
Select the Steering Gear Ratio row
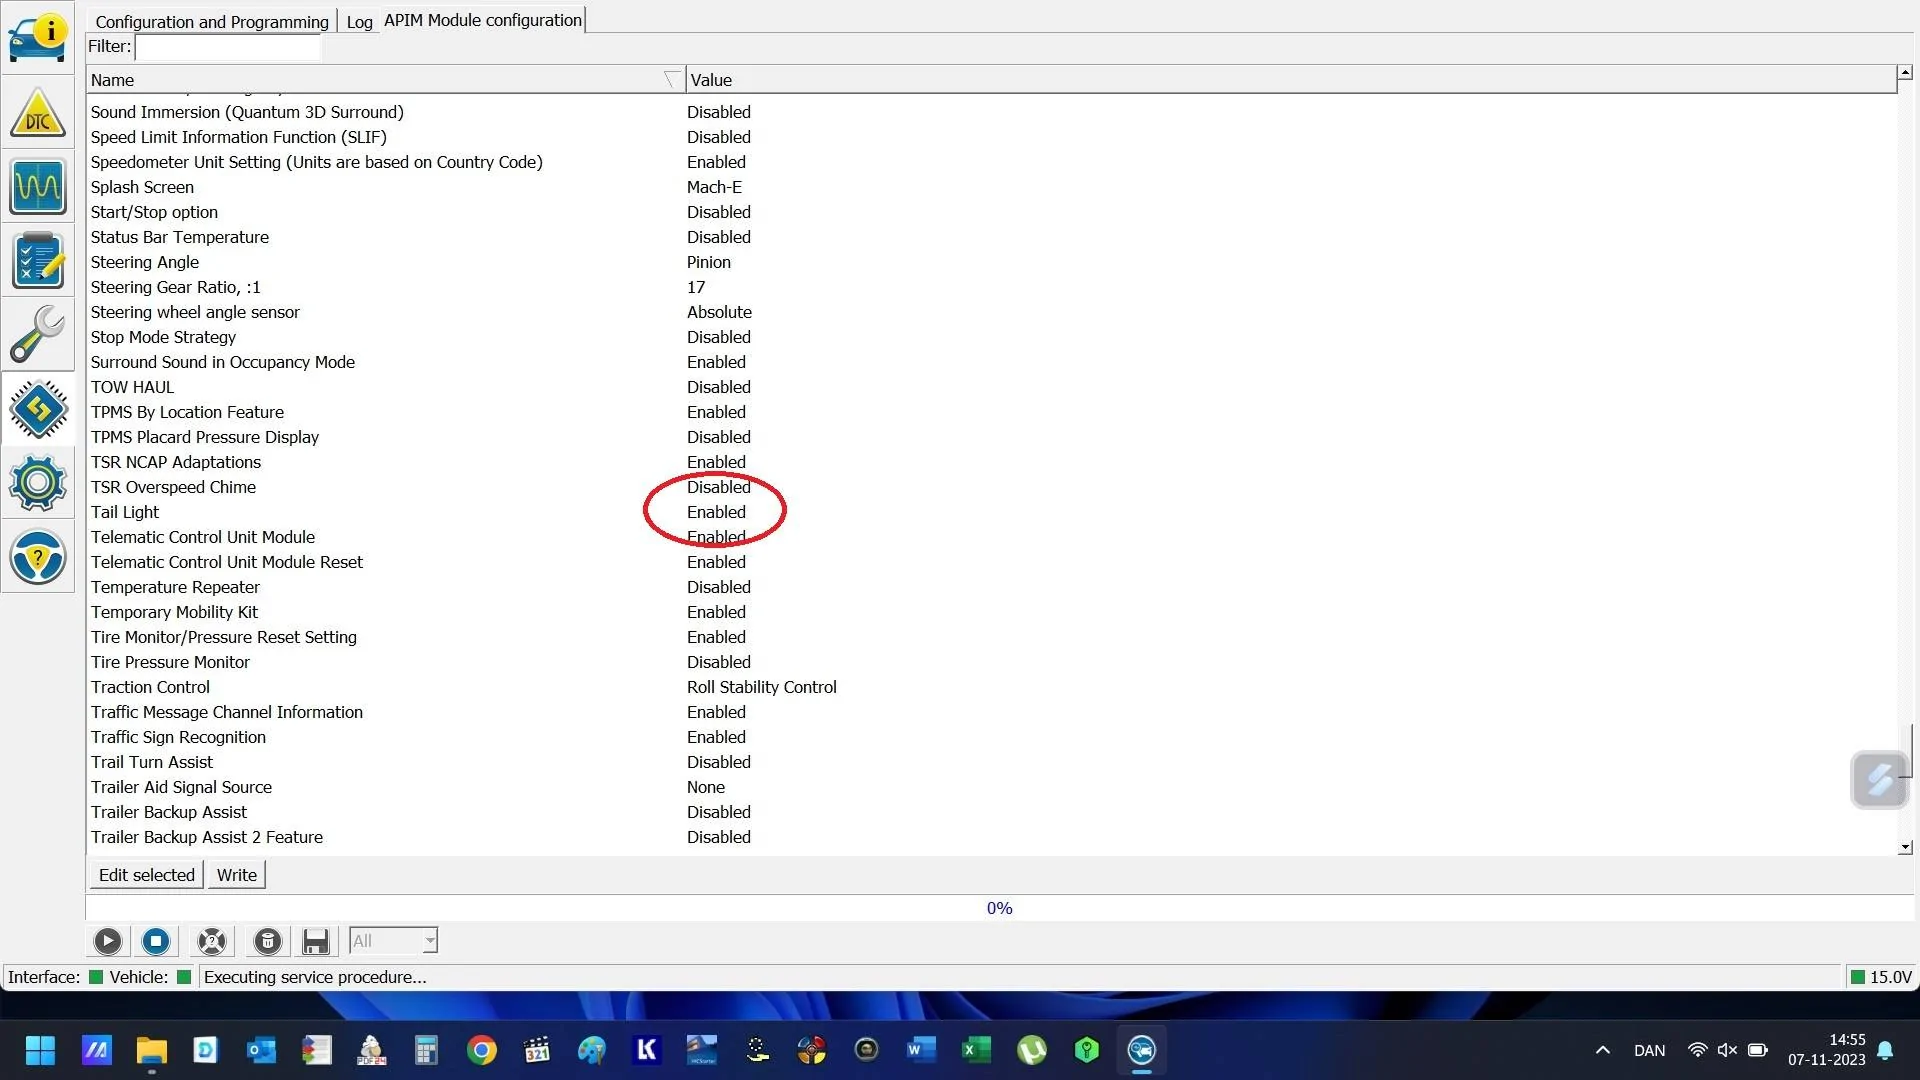[x=991, y=287]
